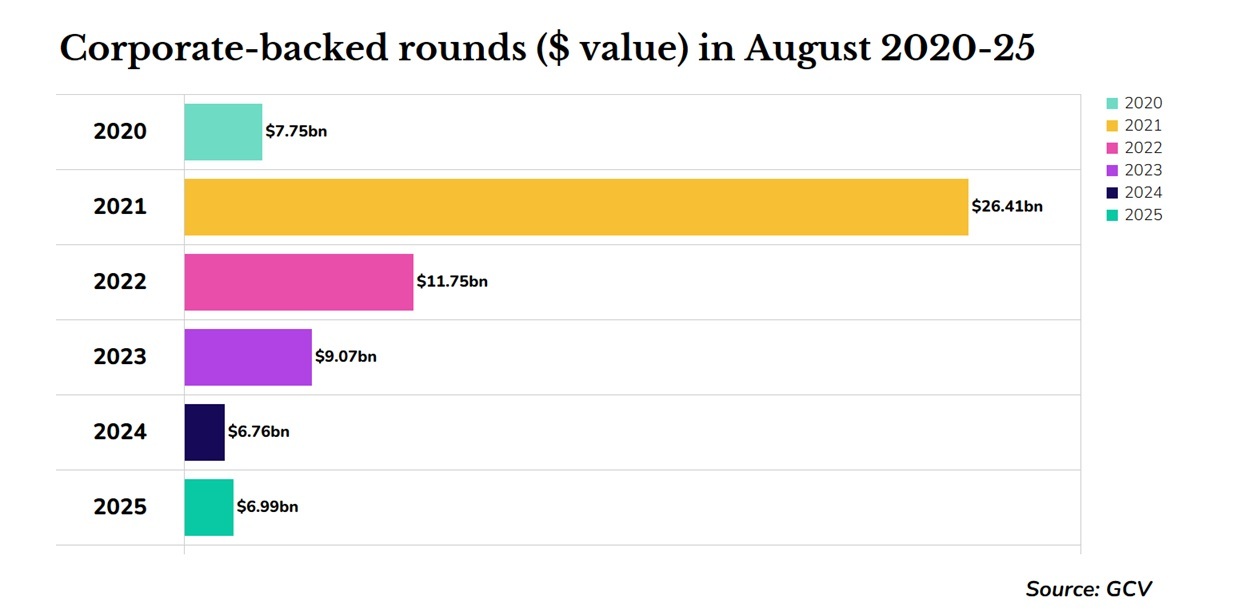Click the $7.75bn value label
The height and width of the screenshot is (616, 1237).
point(296,132)
